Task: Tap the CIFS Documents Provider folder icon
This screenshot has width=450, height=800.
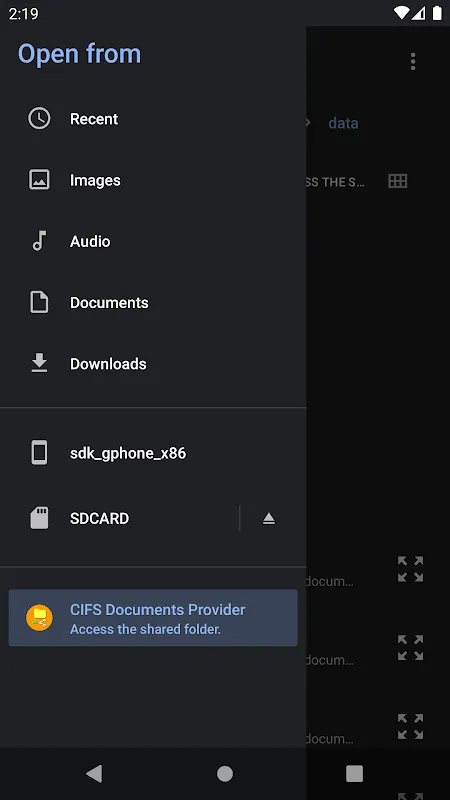Action: [39, 618]
